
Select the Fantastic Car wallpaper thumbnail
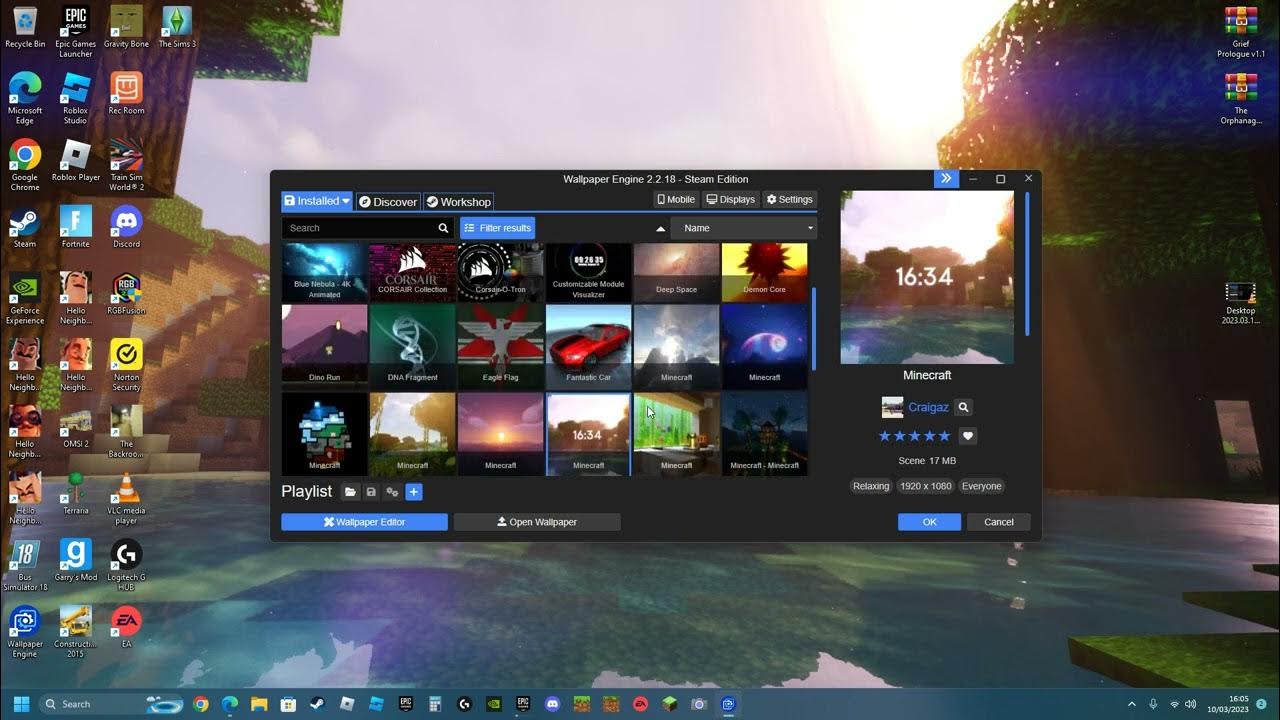[589, 347]
